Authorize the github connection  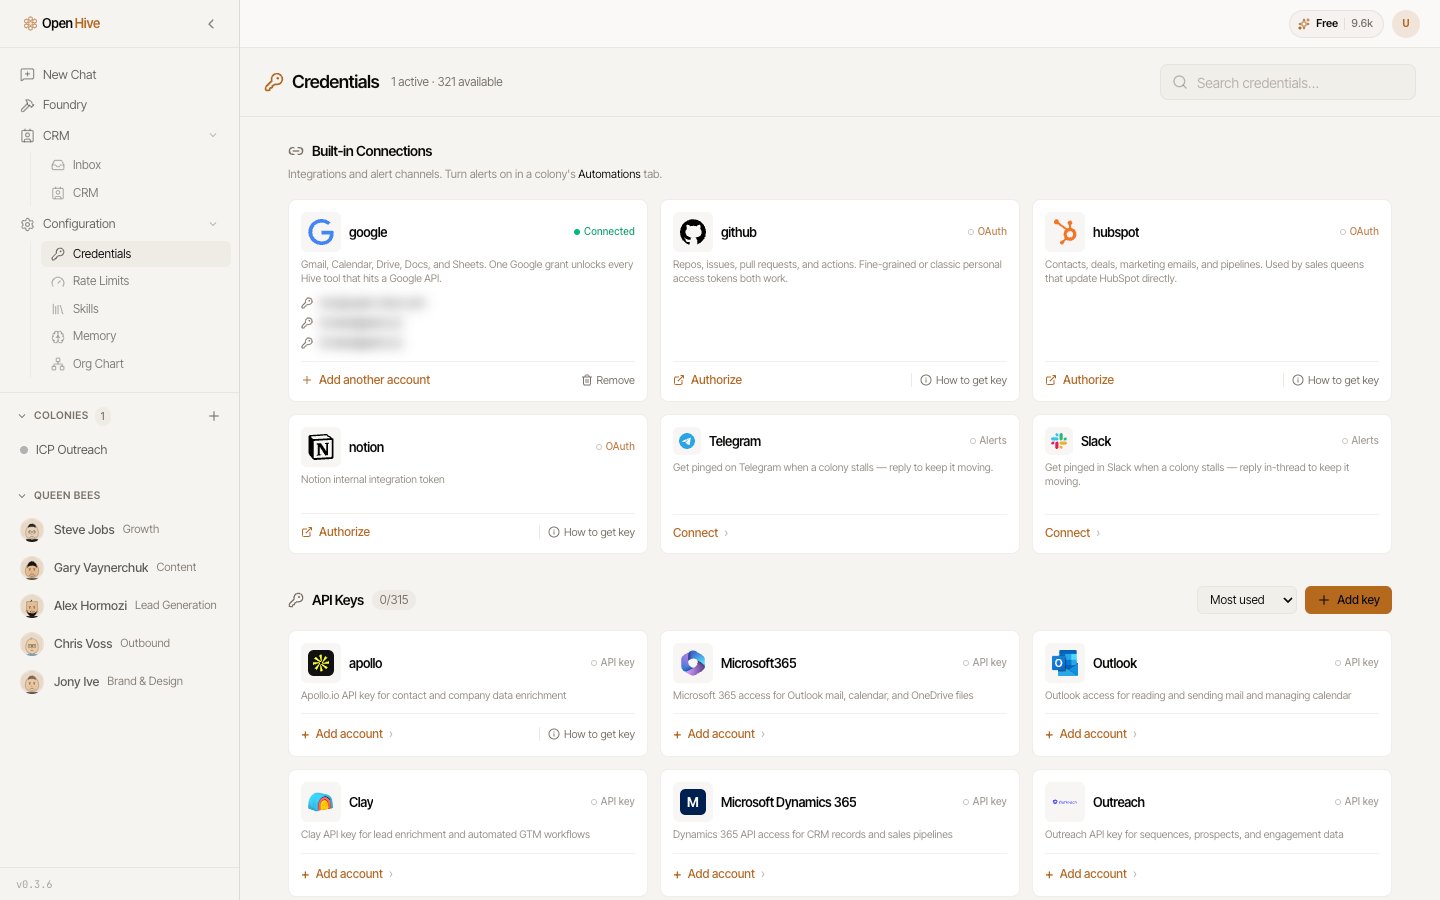[708, 380]
